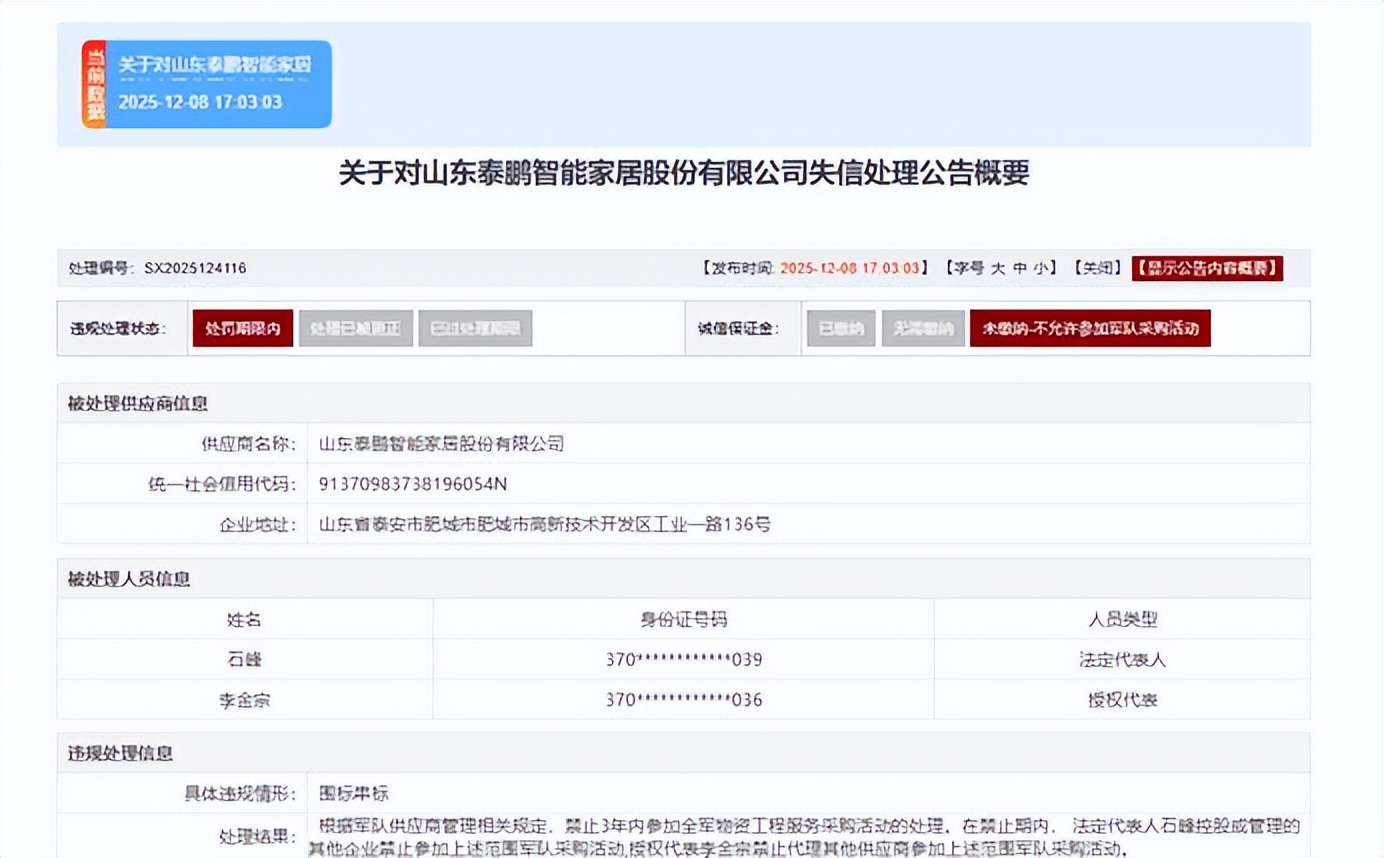1384x858 pixels.
Task: Click the 关闭 link in the header bar
Action: click(1096, 268)
